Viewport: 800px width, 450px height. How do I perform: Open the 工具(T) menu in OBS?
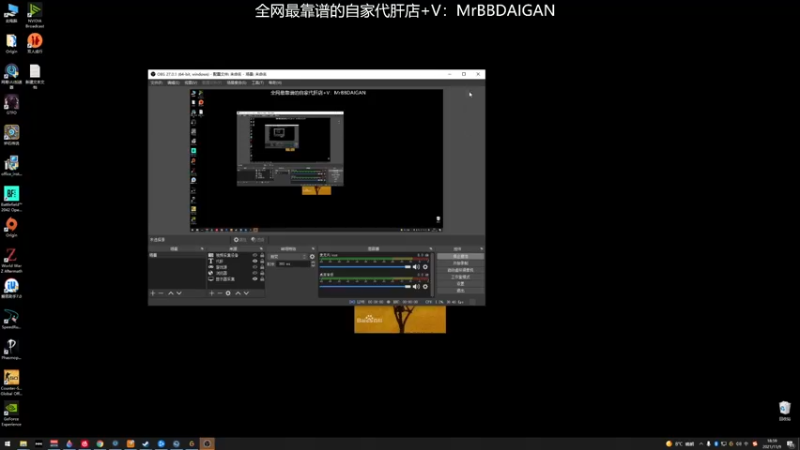258,83
